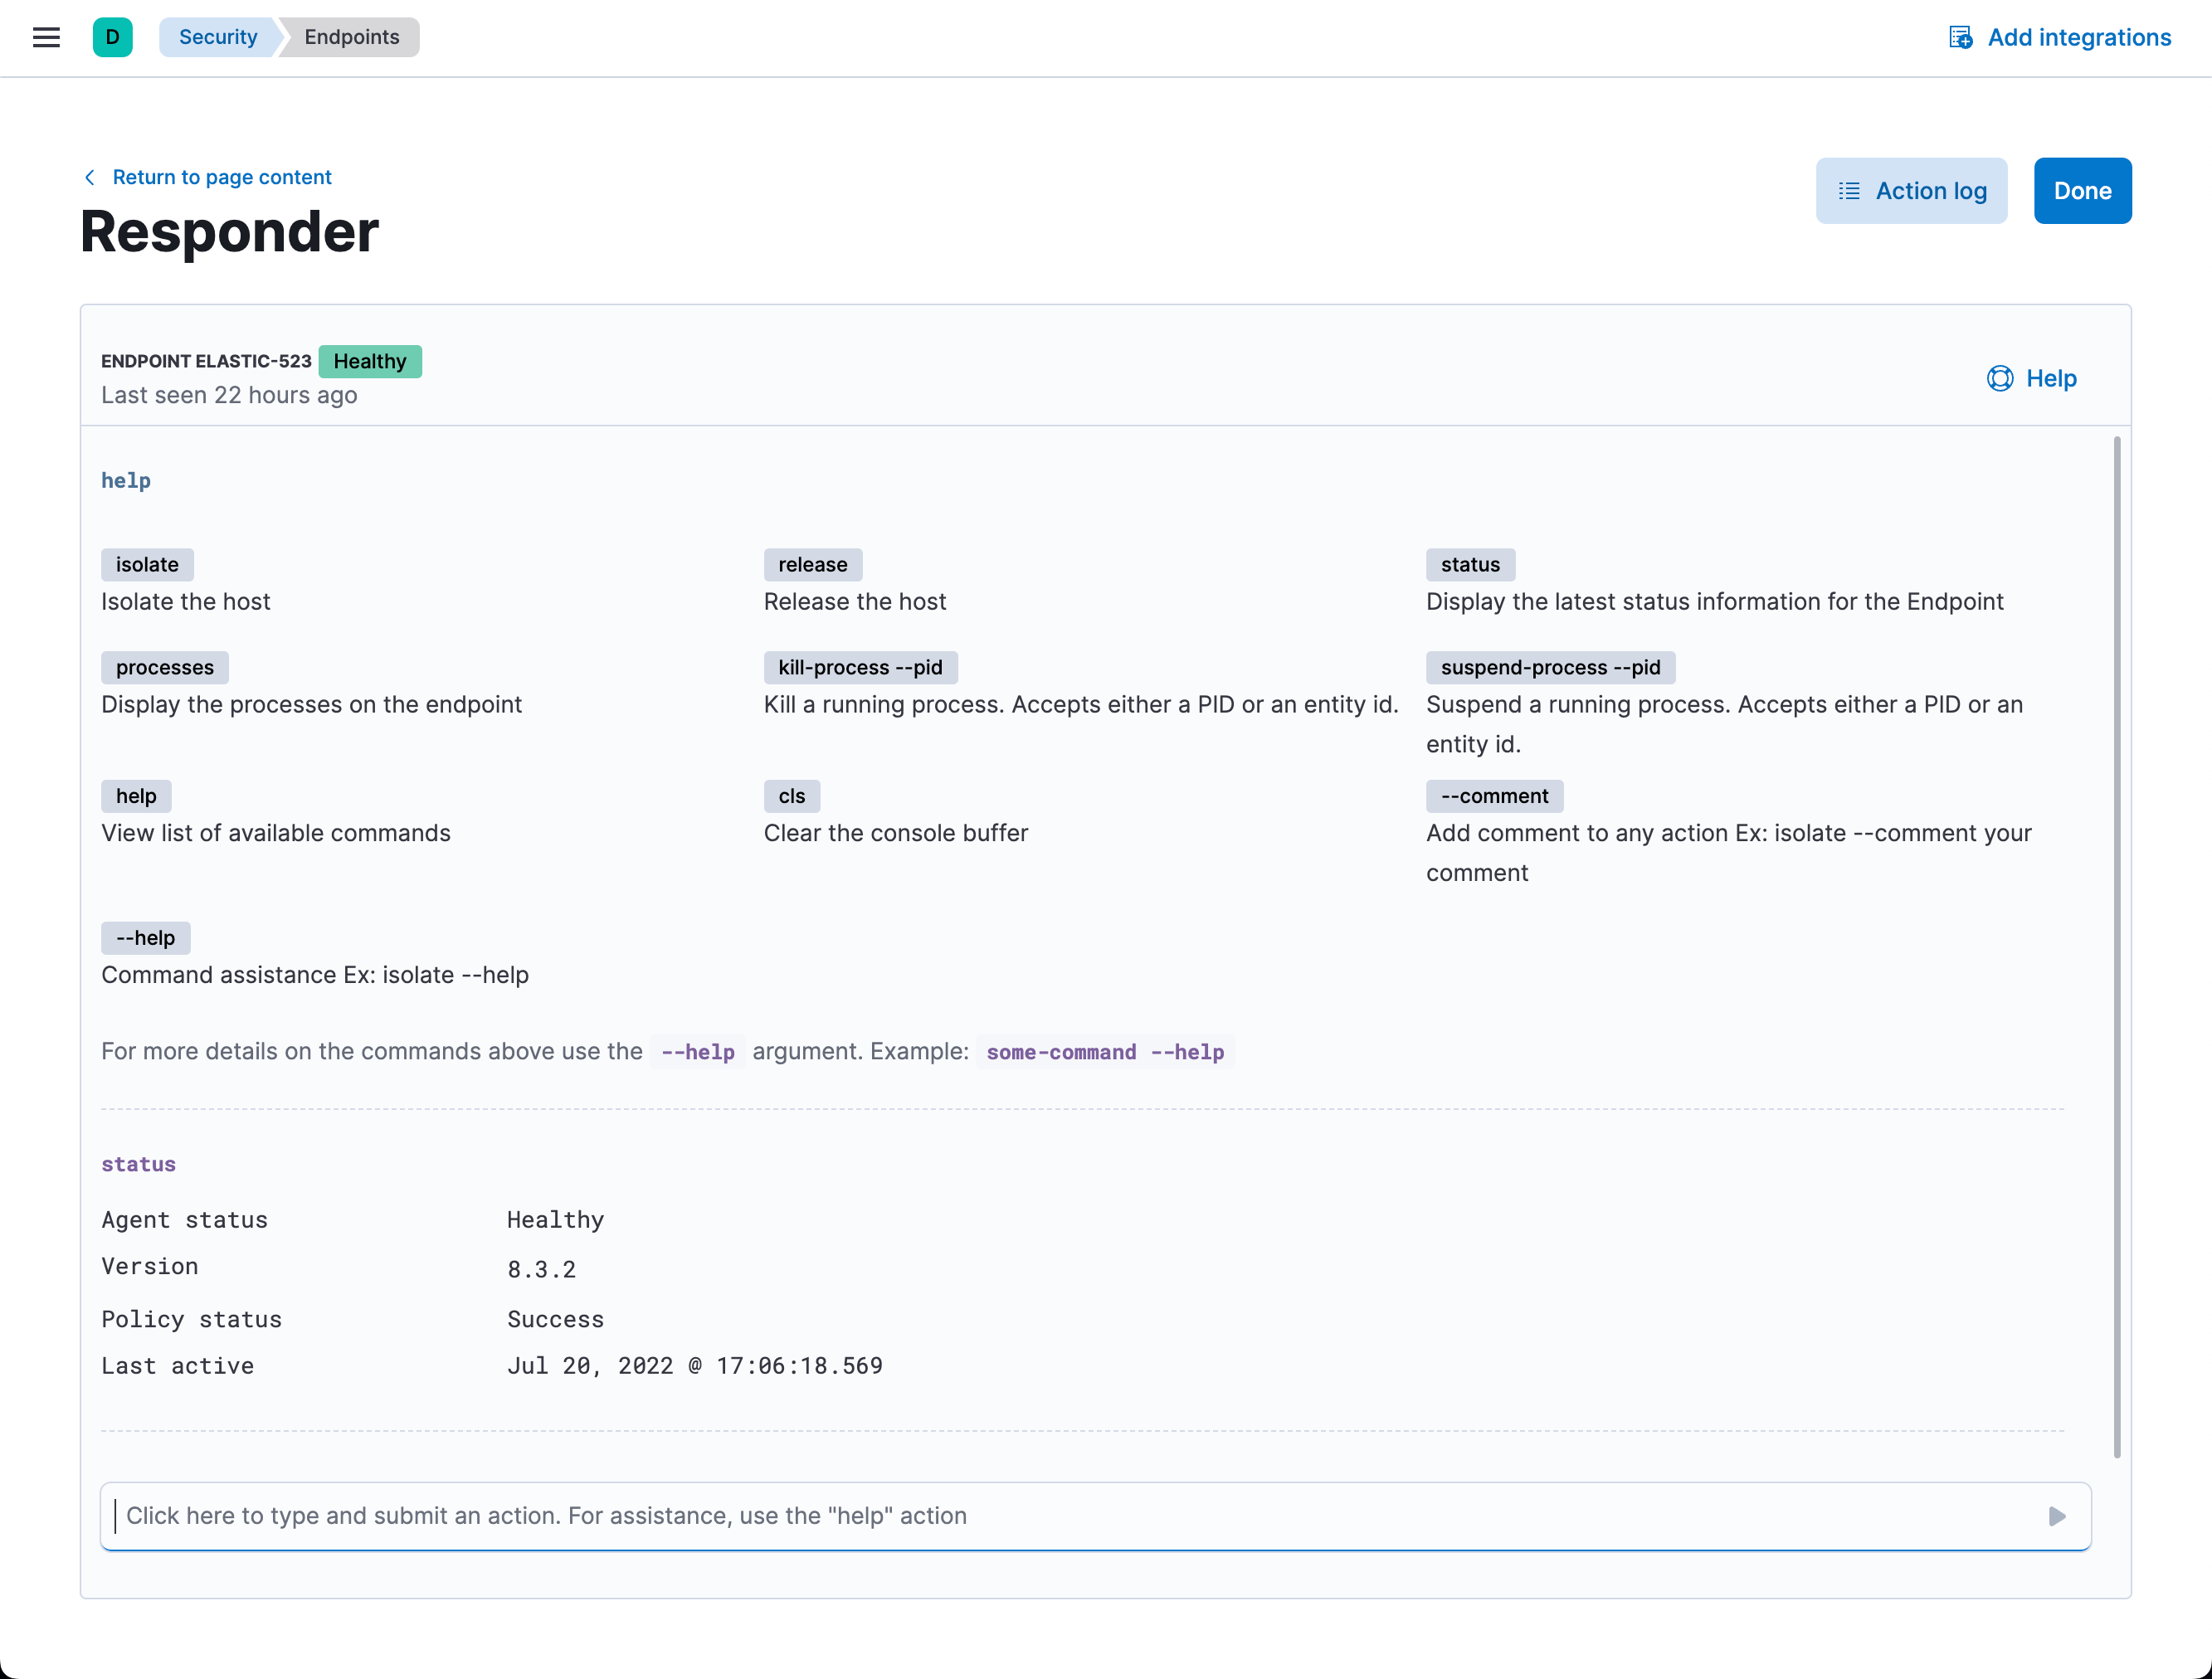Click the green Healthy status badge

click(x=369, y=361)
